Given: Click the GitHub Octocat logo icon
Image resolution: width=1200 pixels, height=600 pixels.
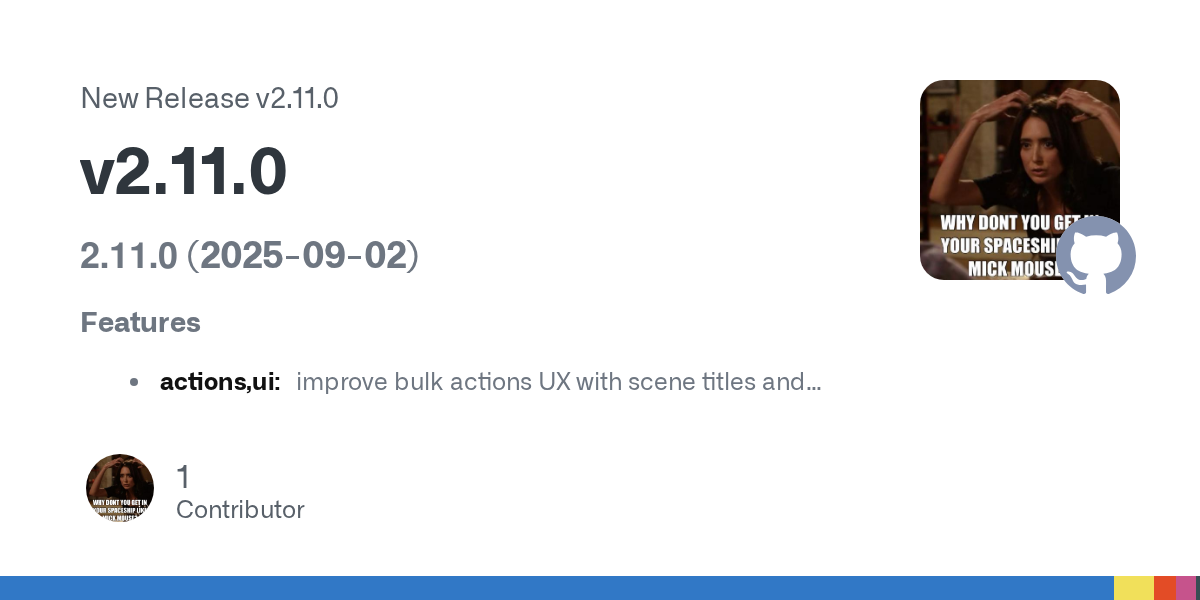Looking at the screenshot, I should click(x=1096, y=255).
